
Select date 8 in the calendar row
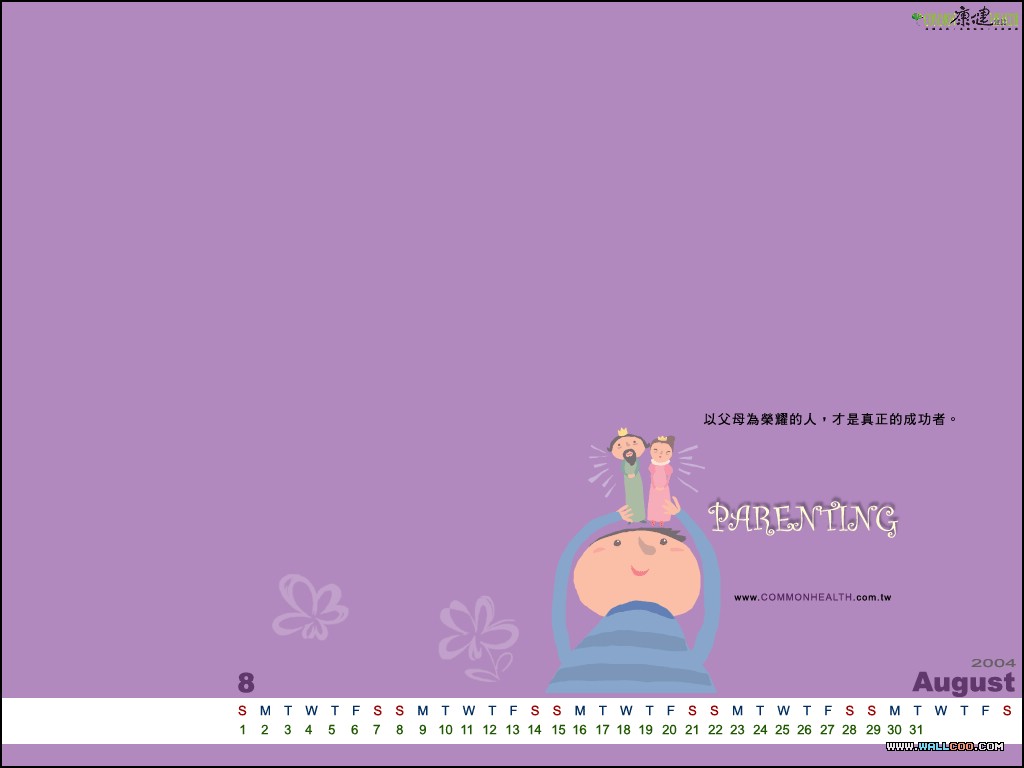tap(399, 730)
